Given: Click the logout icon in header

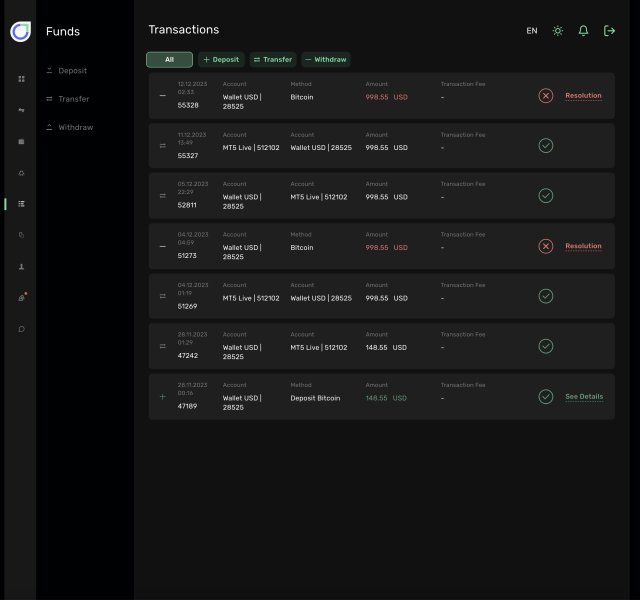Looking at the screenshot, I should click(609, 31).
